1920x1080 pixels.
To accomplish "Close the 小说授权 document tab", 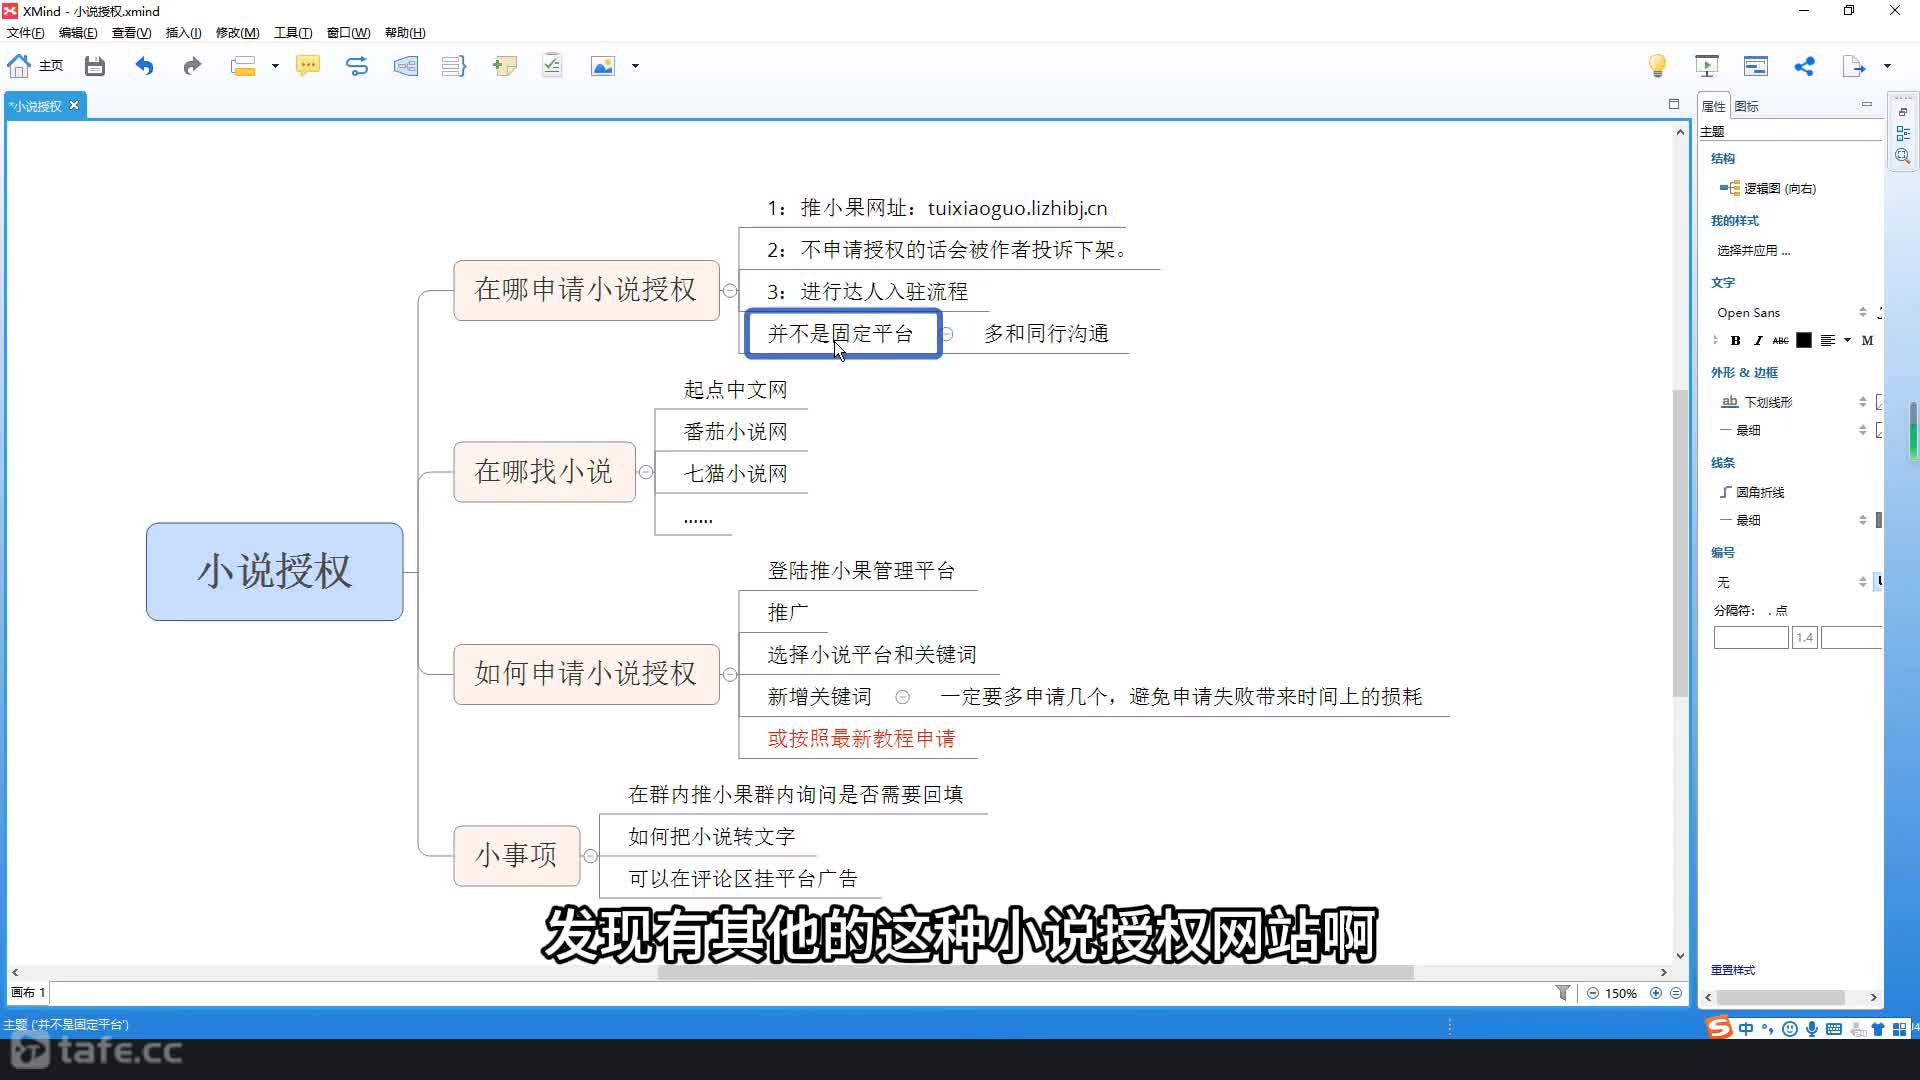I will pos(74,105).
